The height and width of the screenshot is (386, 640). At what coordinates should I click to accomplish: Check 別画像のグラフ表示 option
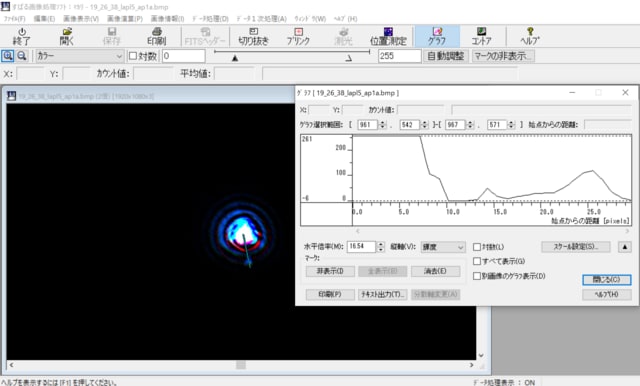[x=477, y=276]
